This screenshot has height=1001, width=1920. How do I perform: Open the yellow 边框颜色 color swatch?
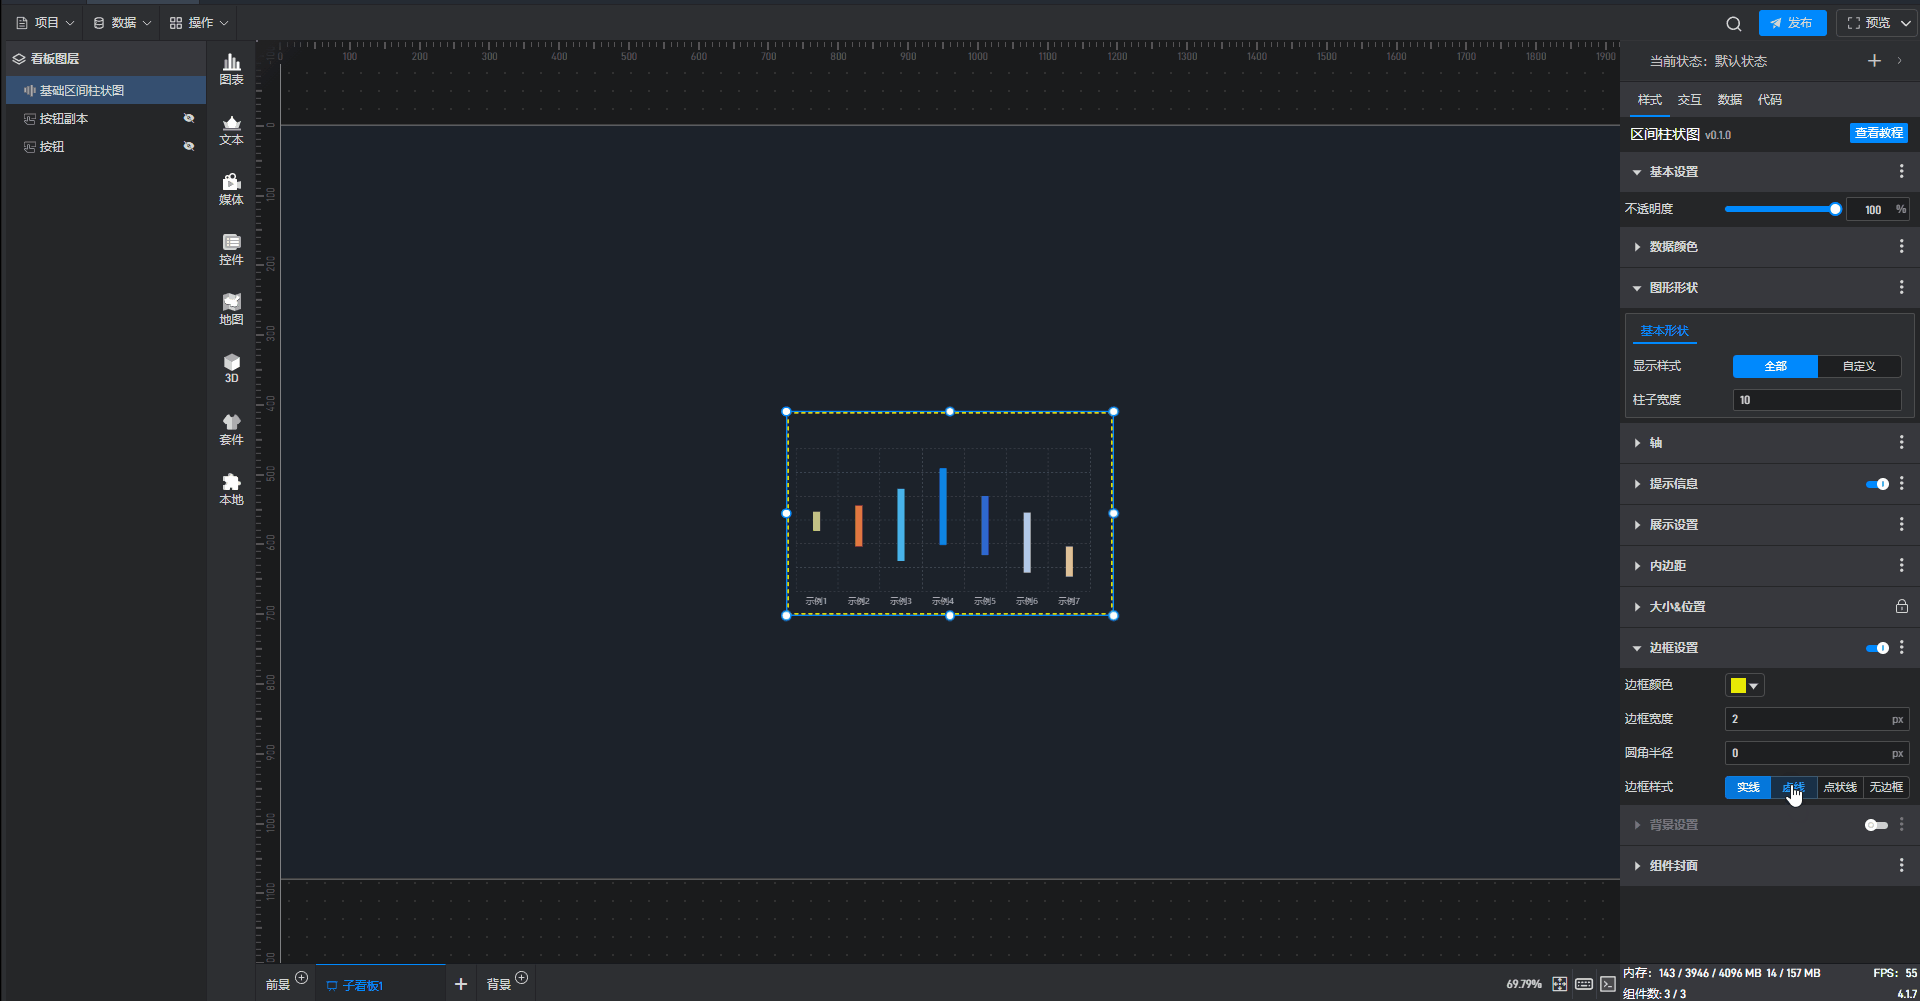pyautogui.click(x=1744, y=685)
